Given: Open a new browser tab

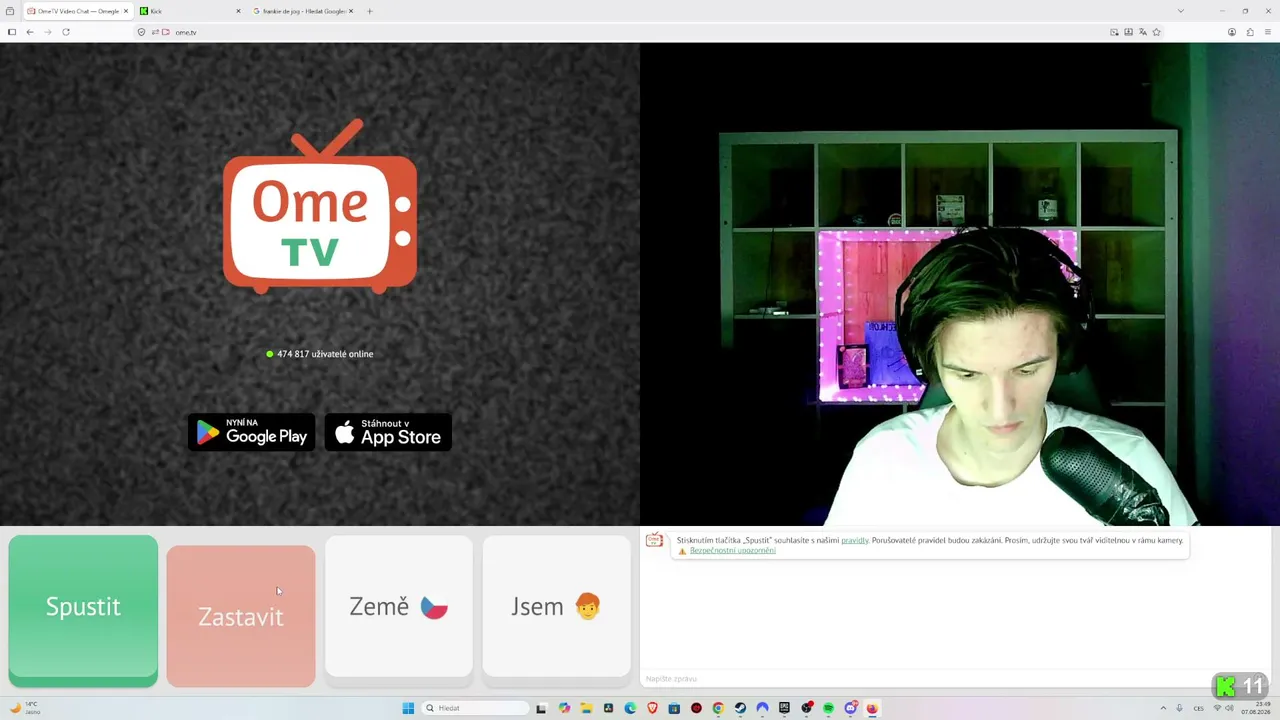Looking at the screenshot, I should pos(370,11).
